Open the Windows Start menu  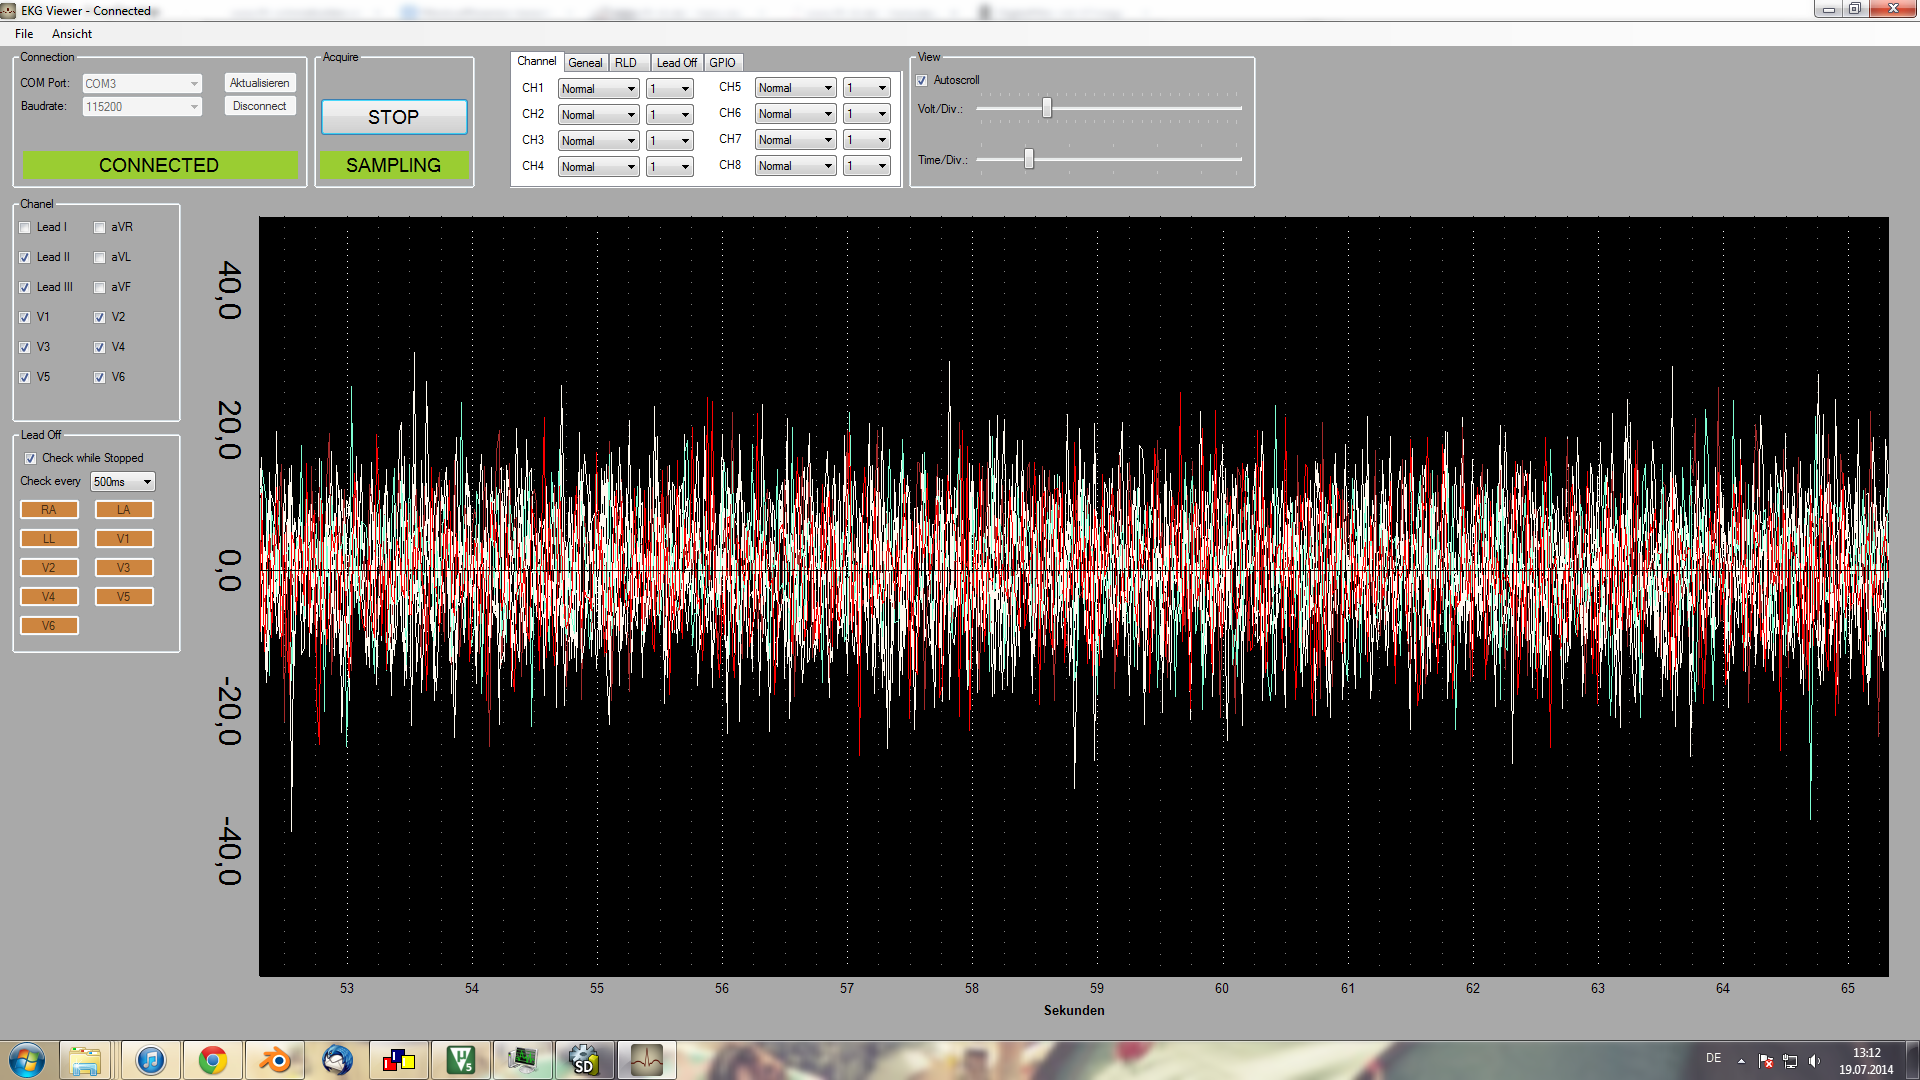click(x=27, y=1060)
